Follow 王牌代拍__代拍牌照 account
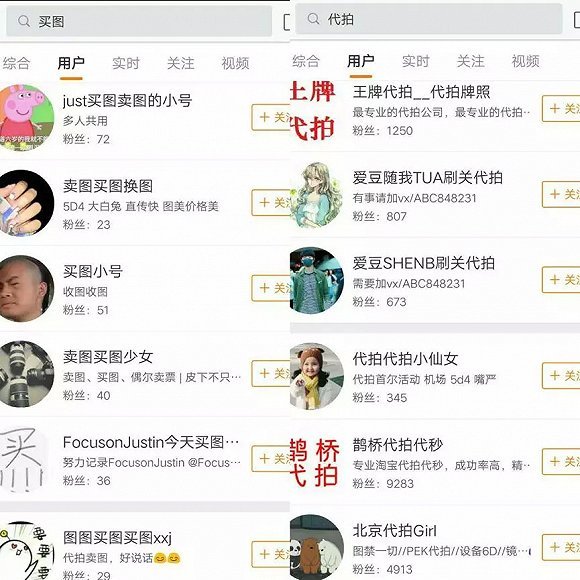Image resolution: width=580 pixels, height=580 pixels. point(561,108)
